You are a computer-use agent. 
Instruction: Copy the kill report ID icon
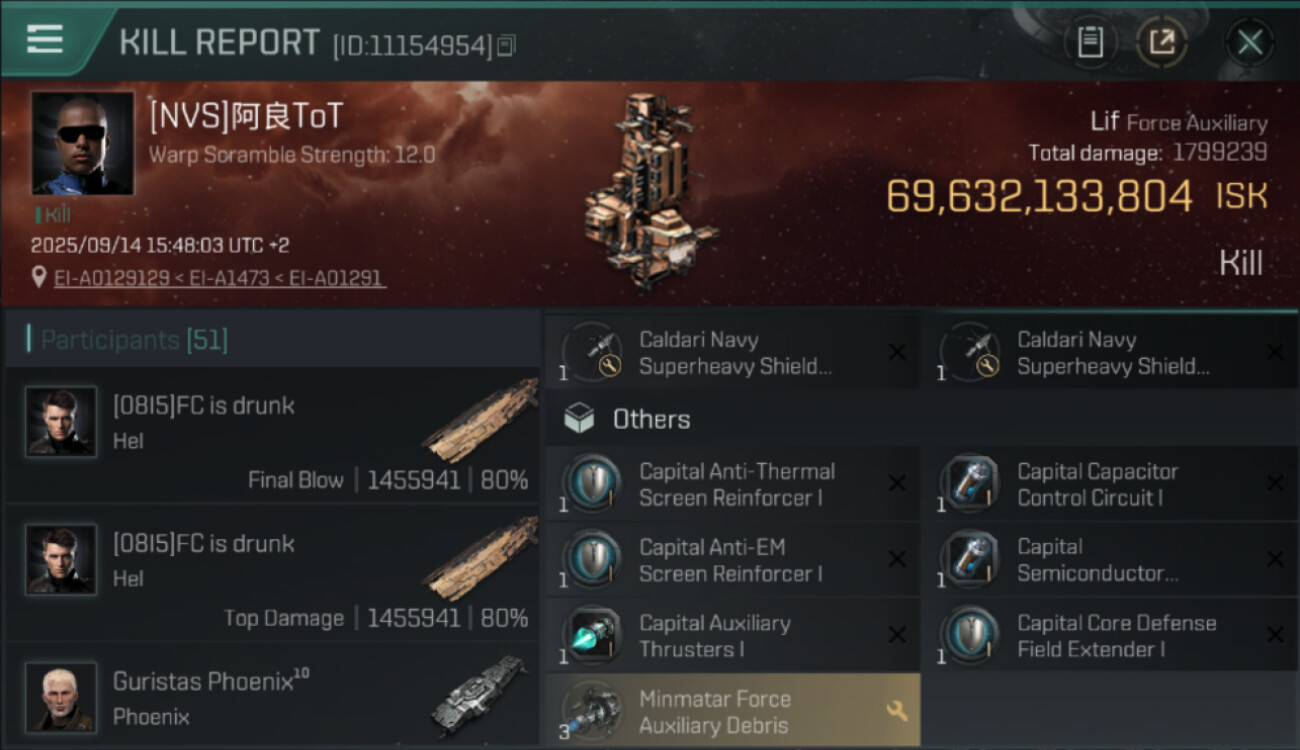tap(506, 45)
